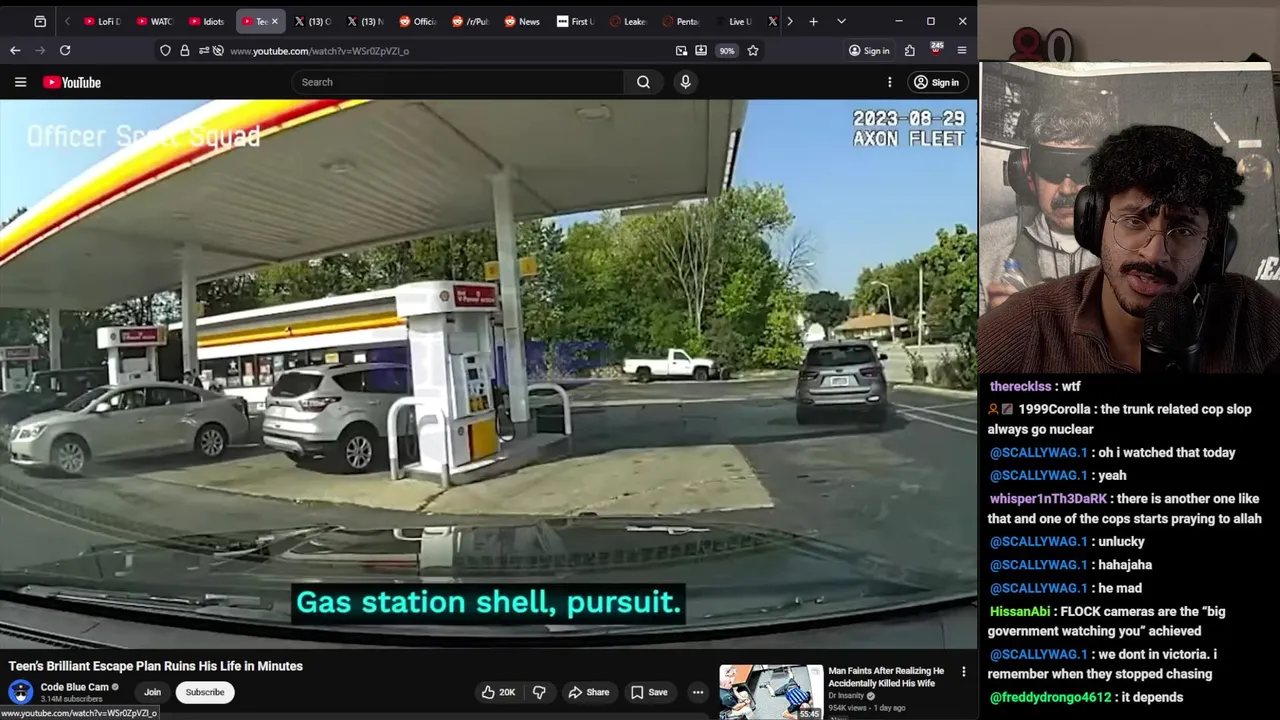Open the YouTube guide hamburger menu
Screen dimensions: 1280x720
(20, 82)
